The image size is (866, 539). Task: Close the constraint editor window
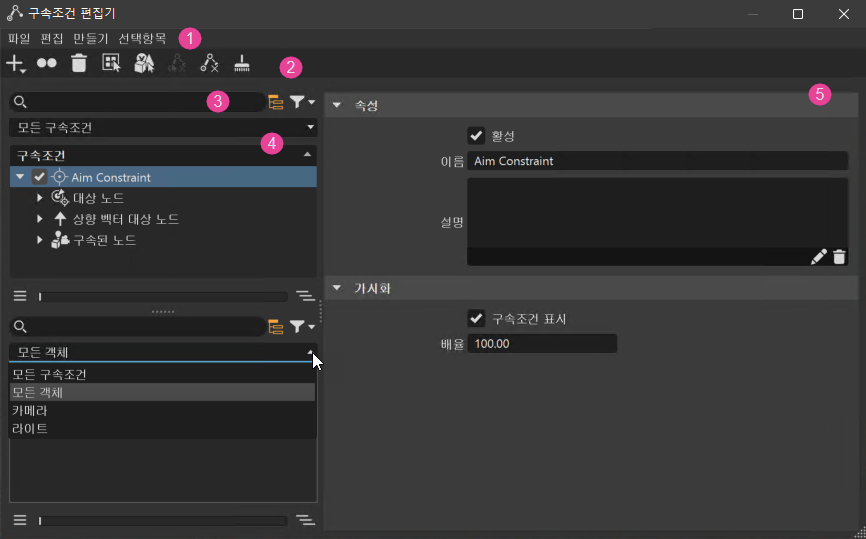click(x=843, y=14)
